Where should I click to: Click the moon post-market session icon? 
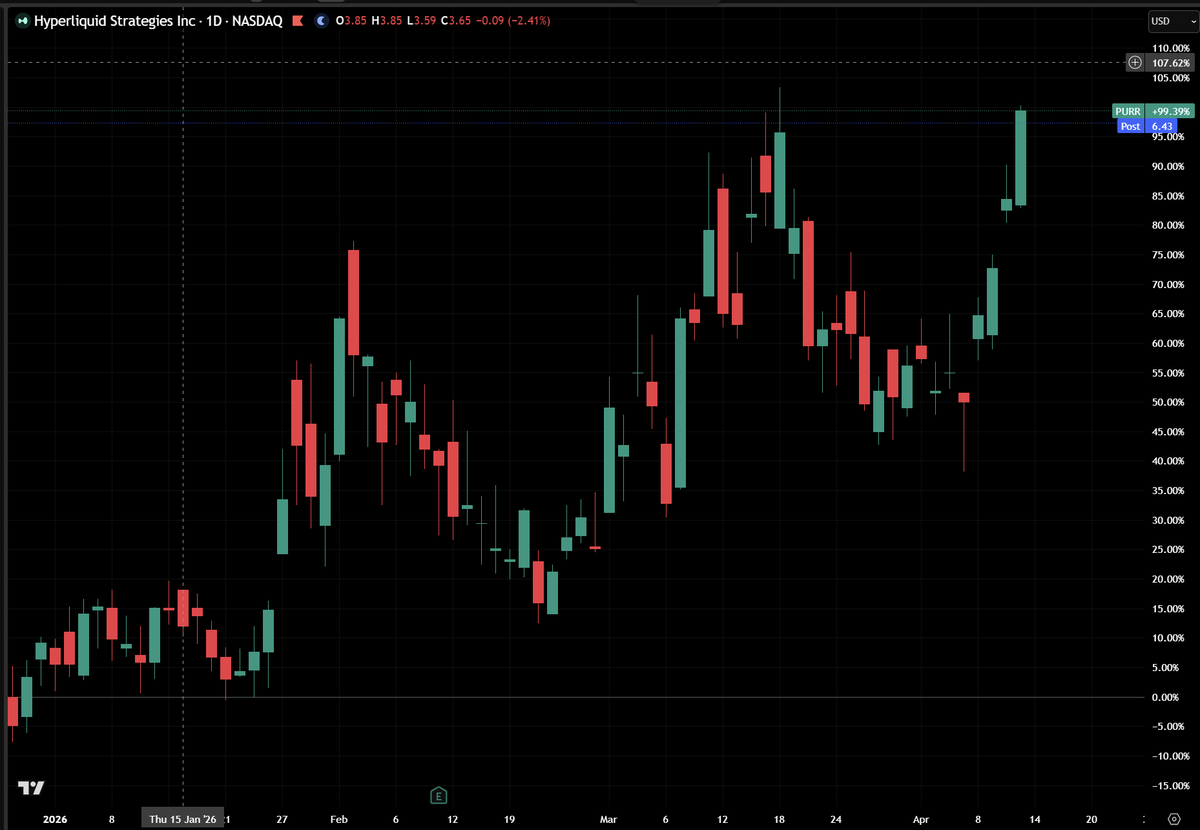click(x=320, y=20)
